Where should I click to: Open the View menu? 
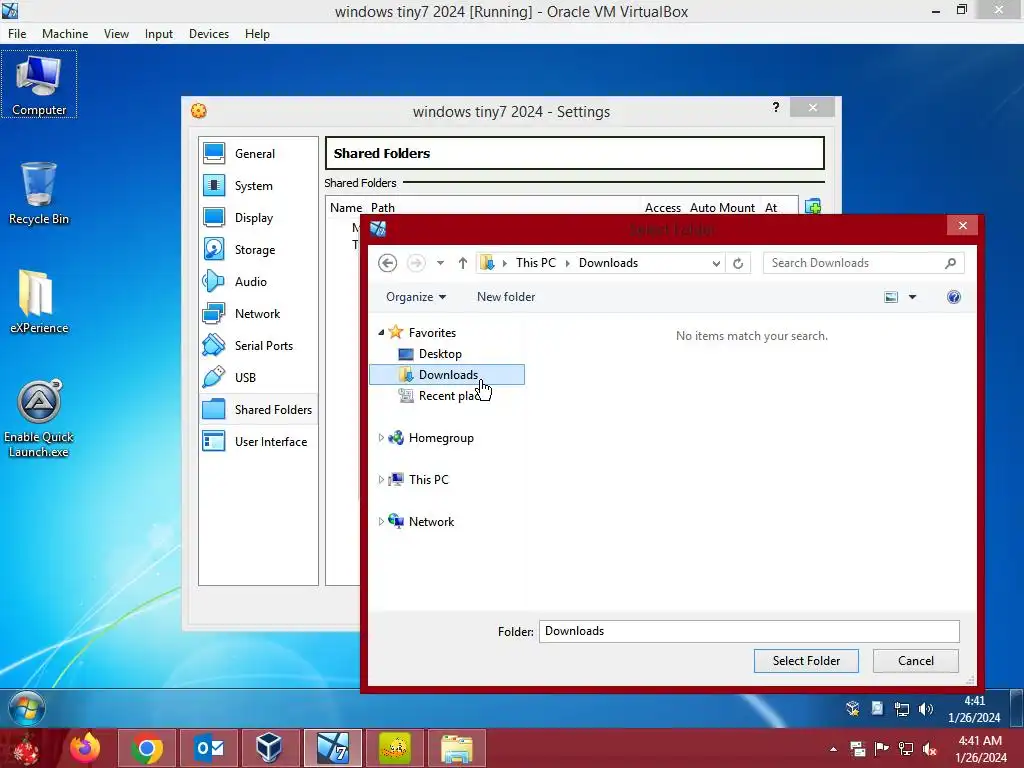pyautogui.click(x=116, y=34)
